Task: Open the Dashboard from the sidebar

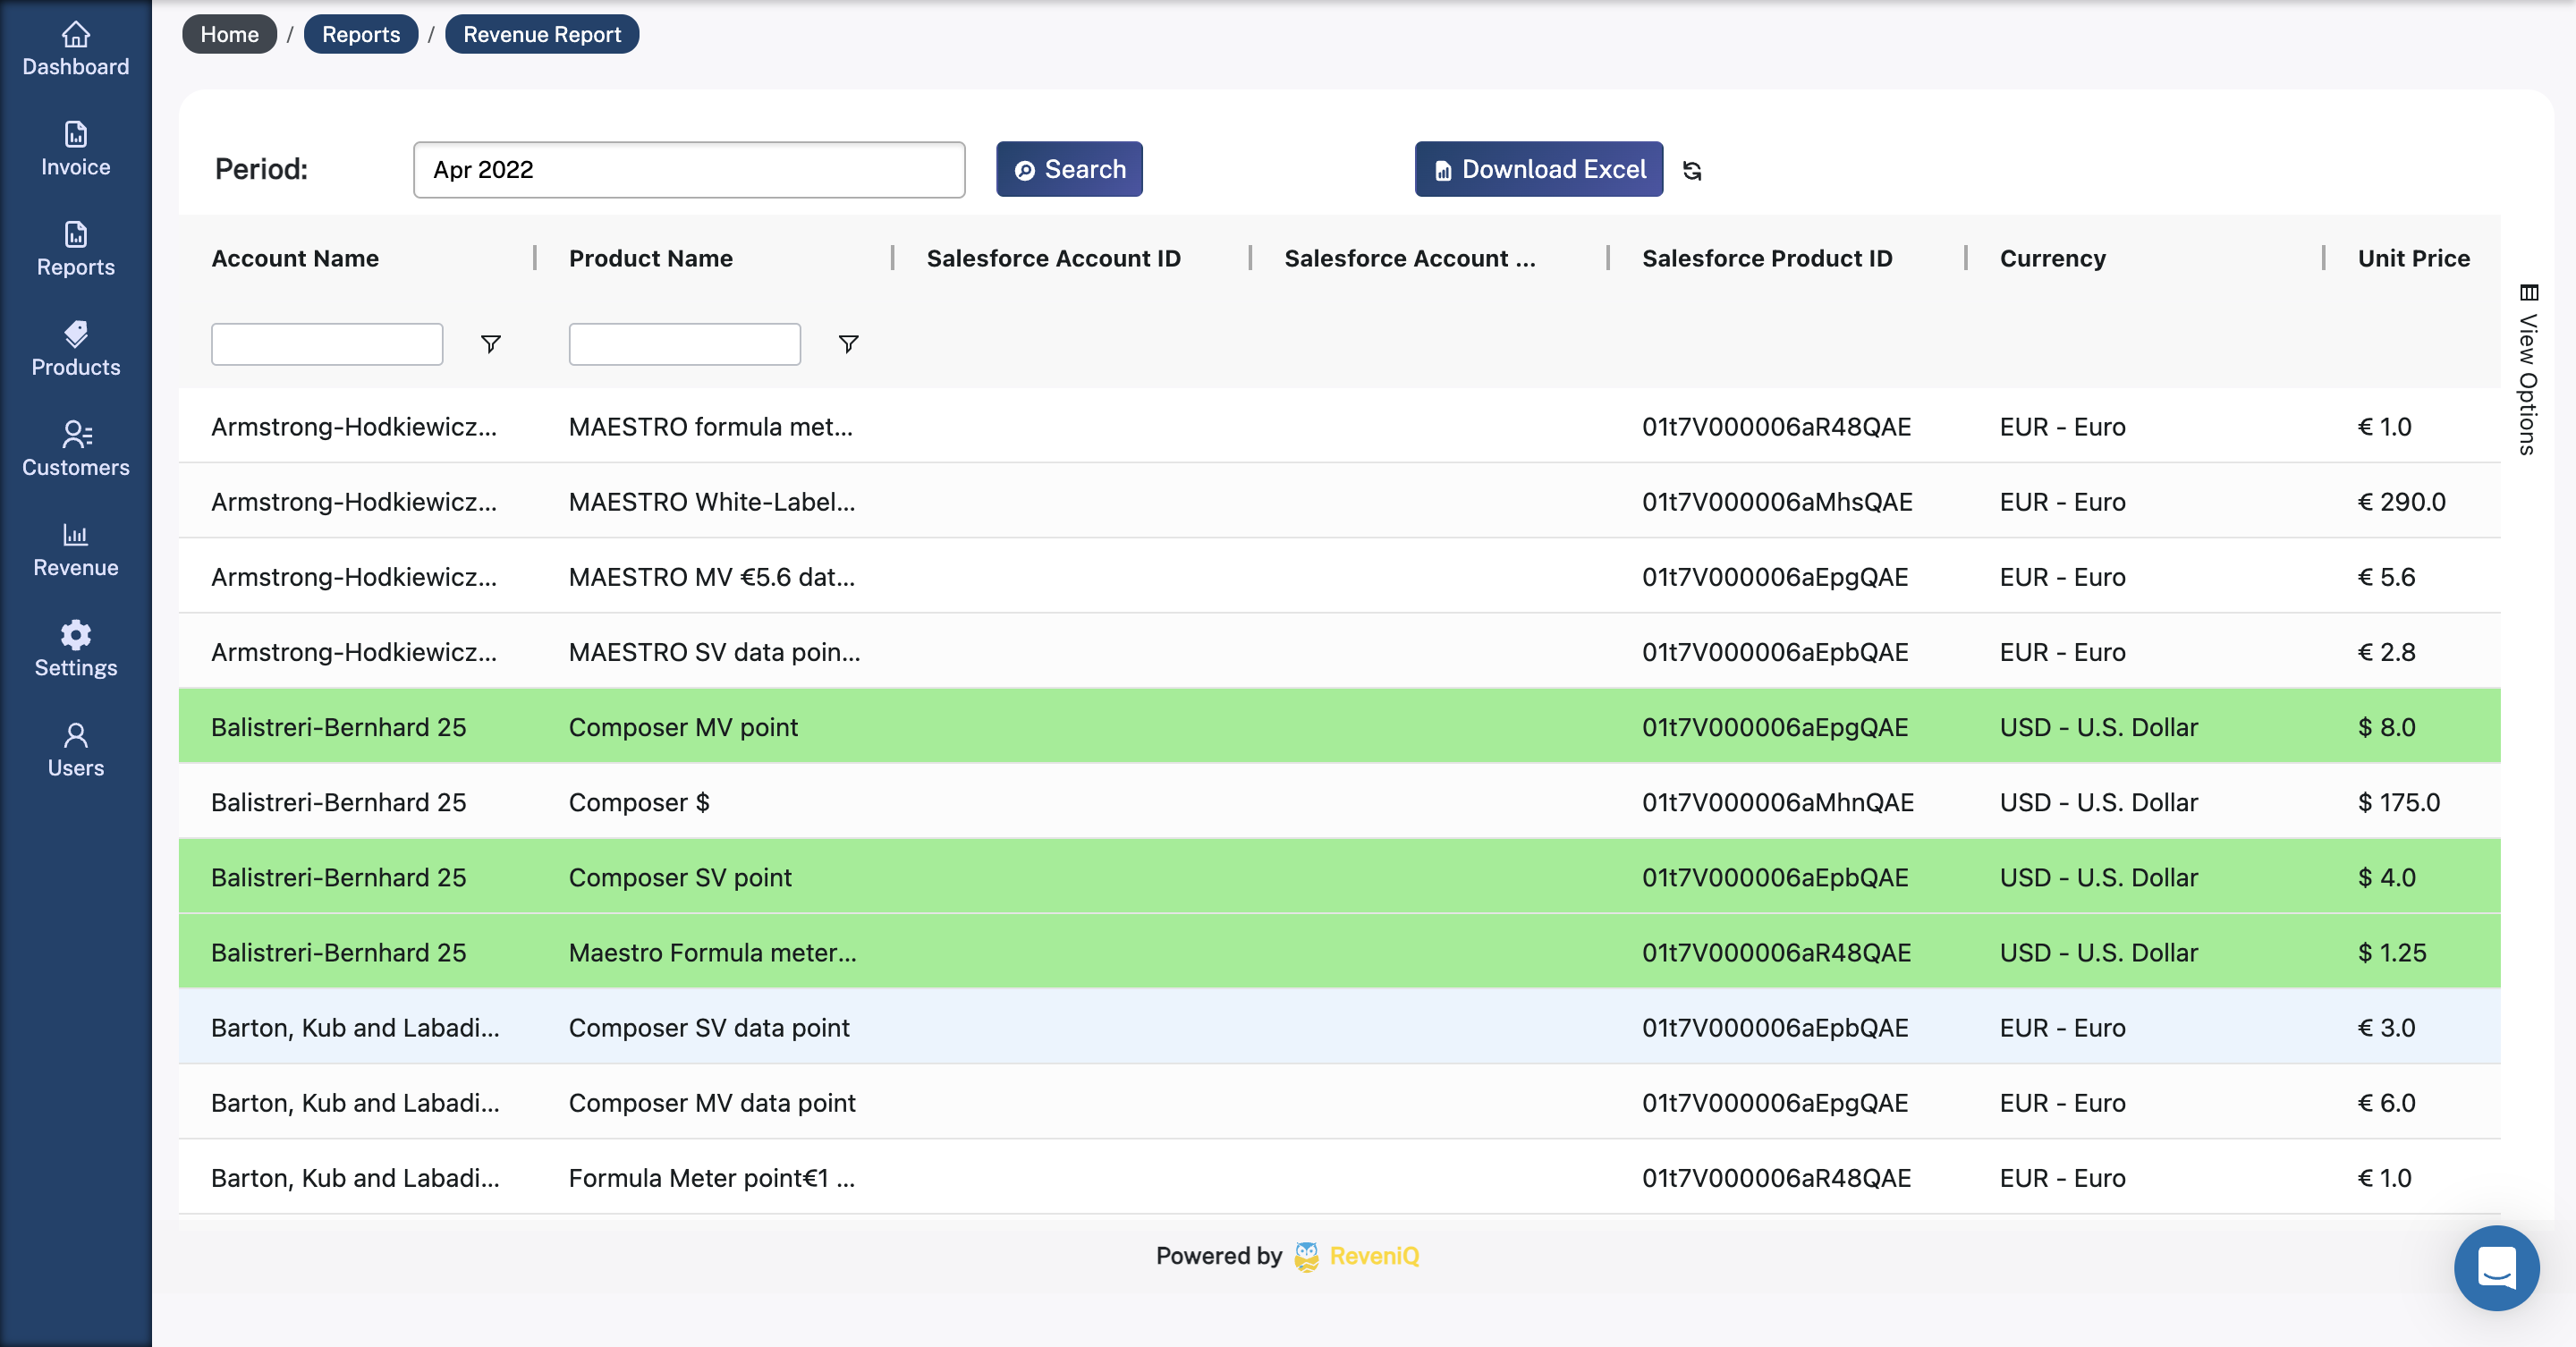Action: tap(75, 48)
